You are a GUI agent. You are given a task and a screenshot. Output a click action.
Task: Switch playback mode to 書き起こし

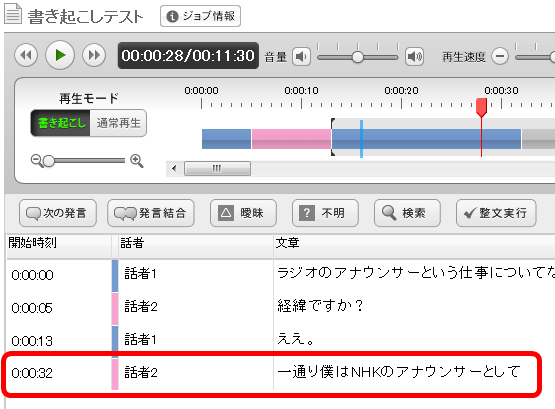point(61,123)
